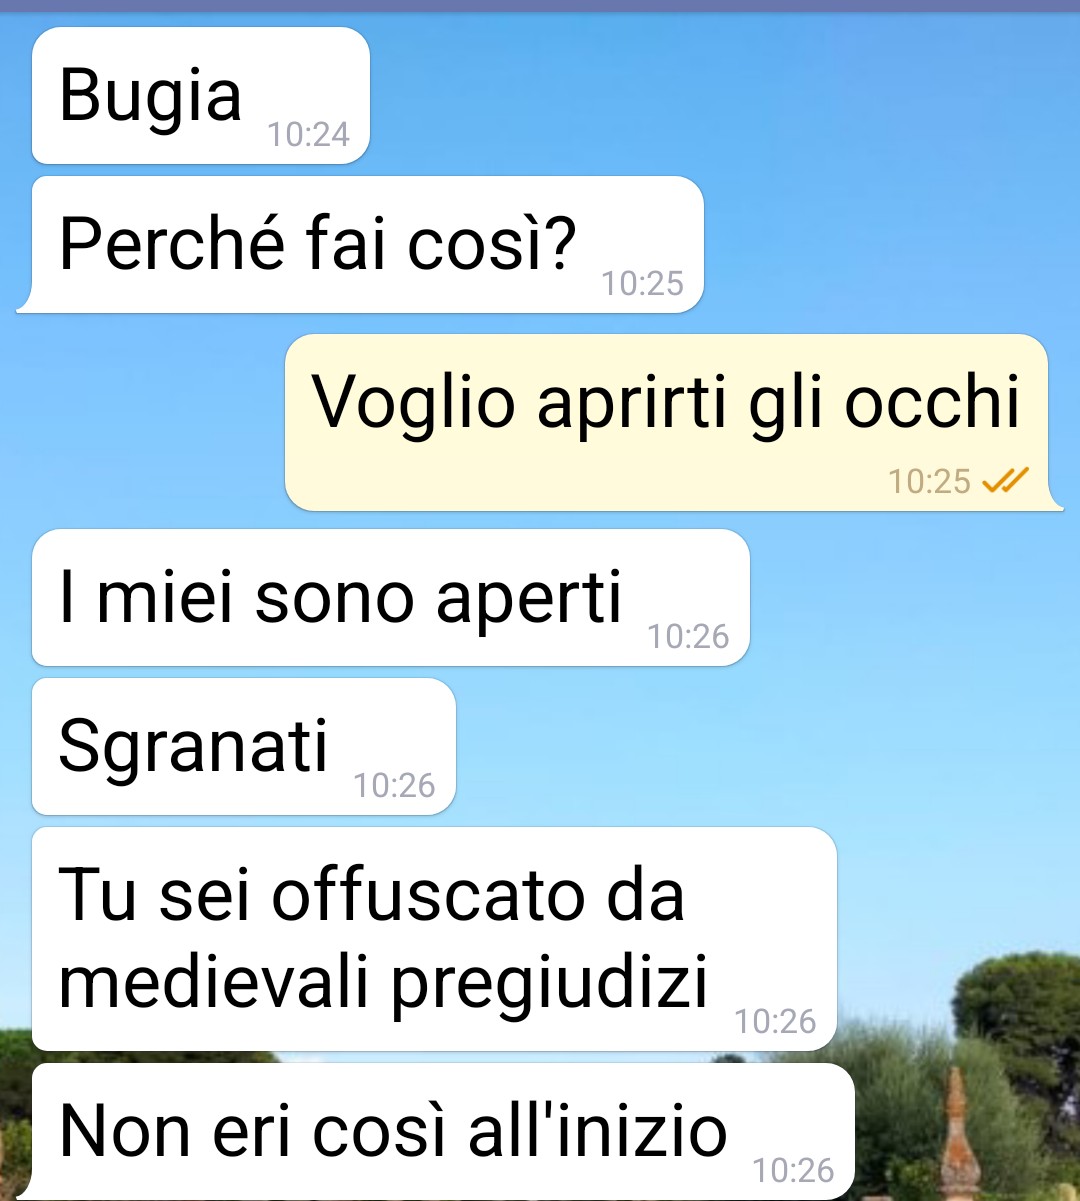Click the 10:26 timestamp beside Sgranati
Viewport: 1080px width, 1201px height.
pyautogui.click(x=394, y=785)
